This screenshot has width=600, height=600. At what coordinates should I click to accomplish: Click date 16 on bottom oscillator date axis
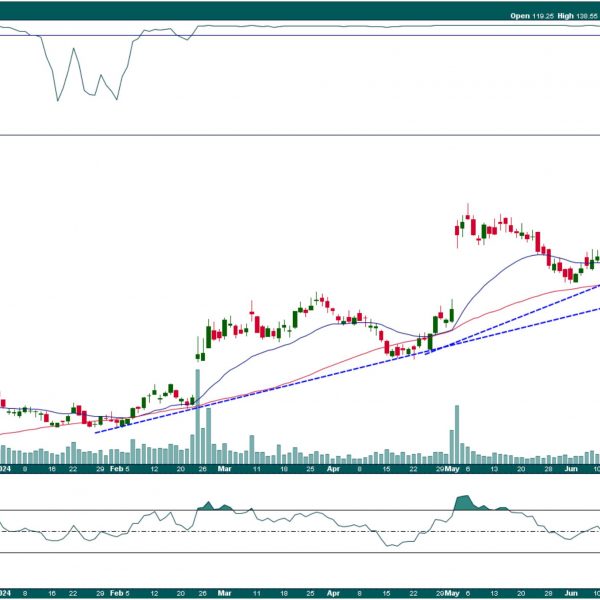click(x=52, y=593)
